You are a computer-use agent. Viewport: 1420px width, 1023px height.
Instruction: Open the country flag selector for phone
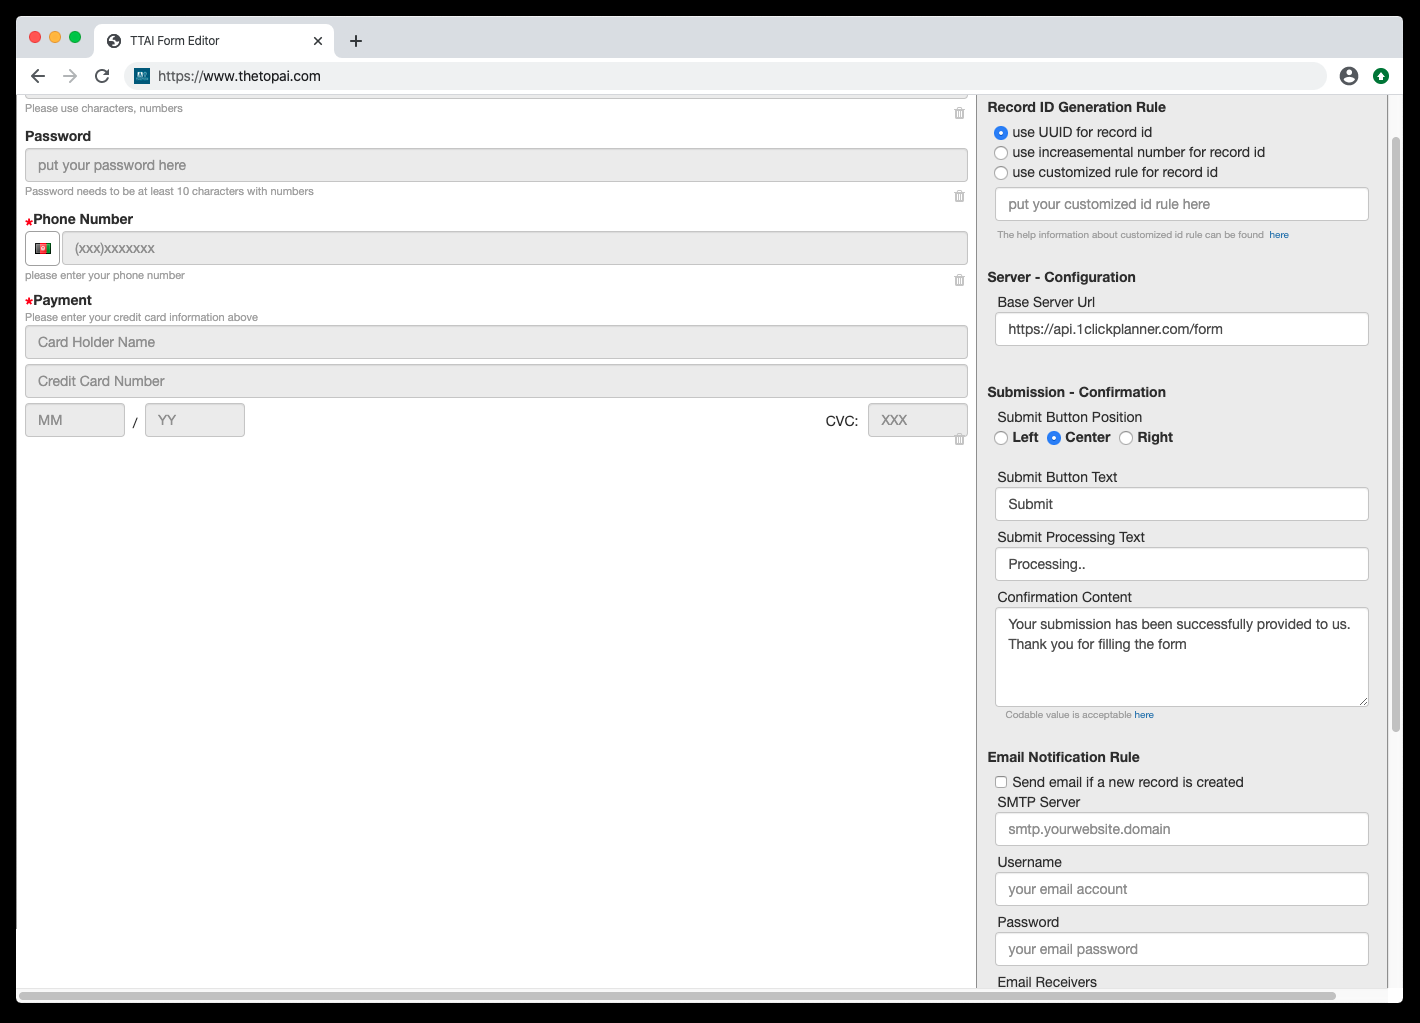coord(42,248)
